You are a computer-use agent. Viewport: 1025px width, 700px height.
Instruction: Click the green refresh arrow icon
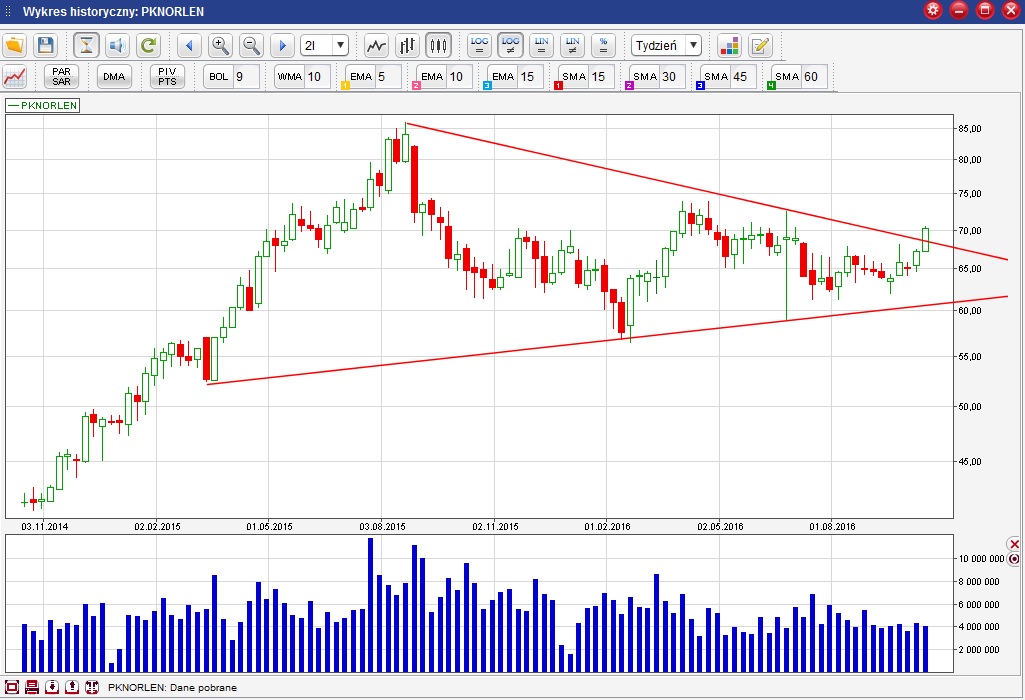click(148, 45)
